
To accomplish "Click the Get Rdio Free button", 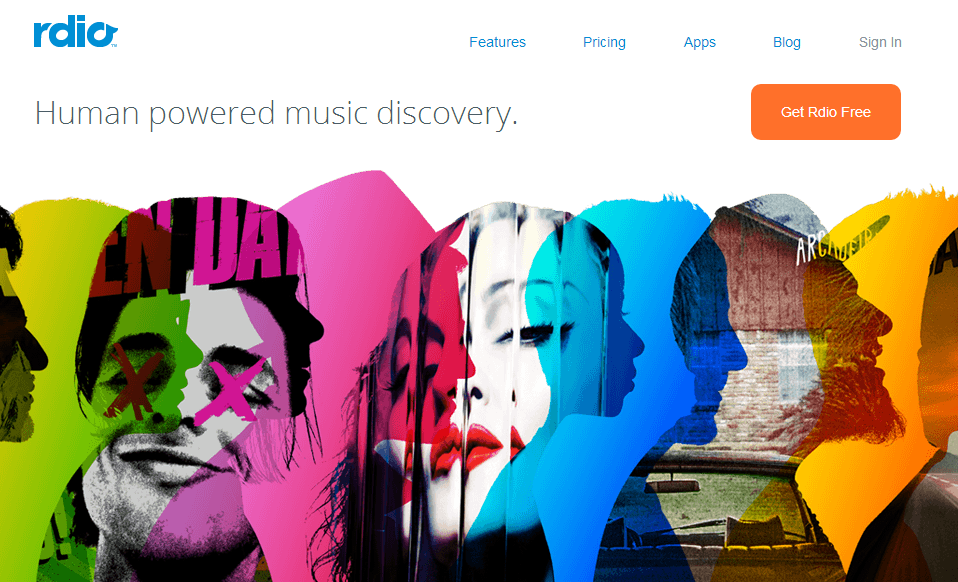I will tap(825, 112).
